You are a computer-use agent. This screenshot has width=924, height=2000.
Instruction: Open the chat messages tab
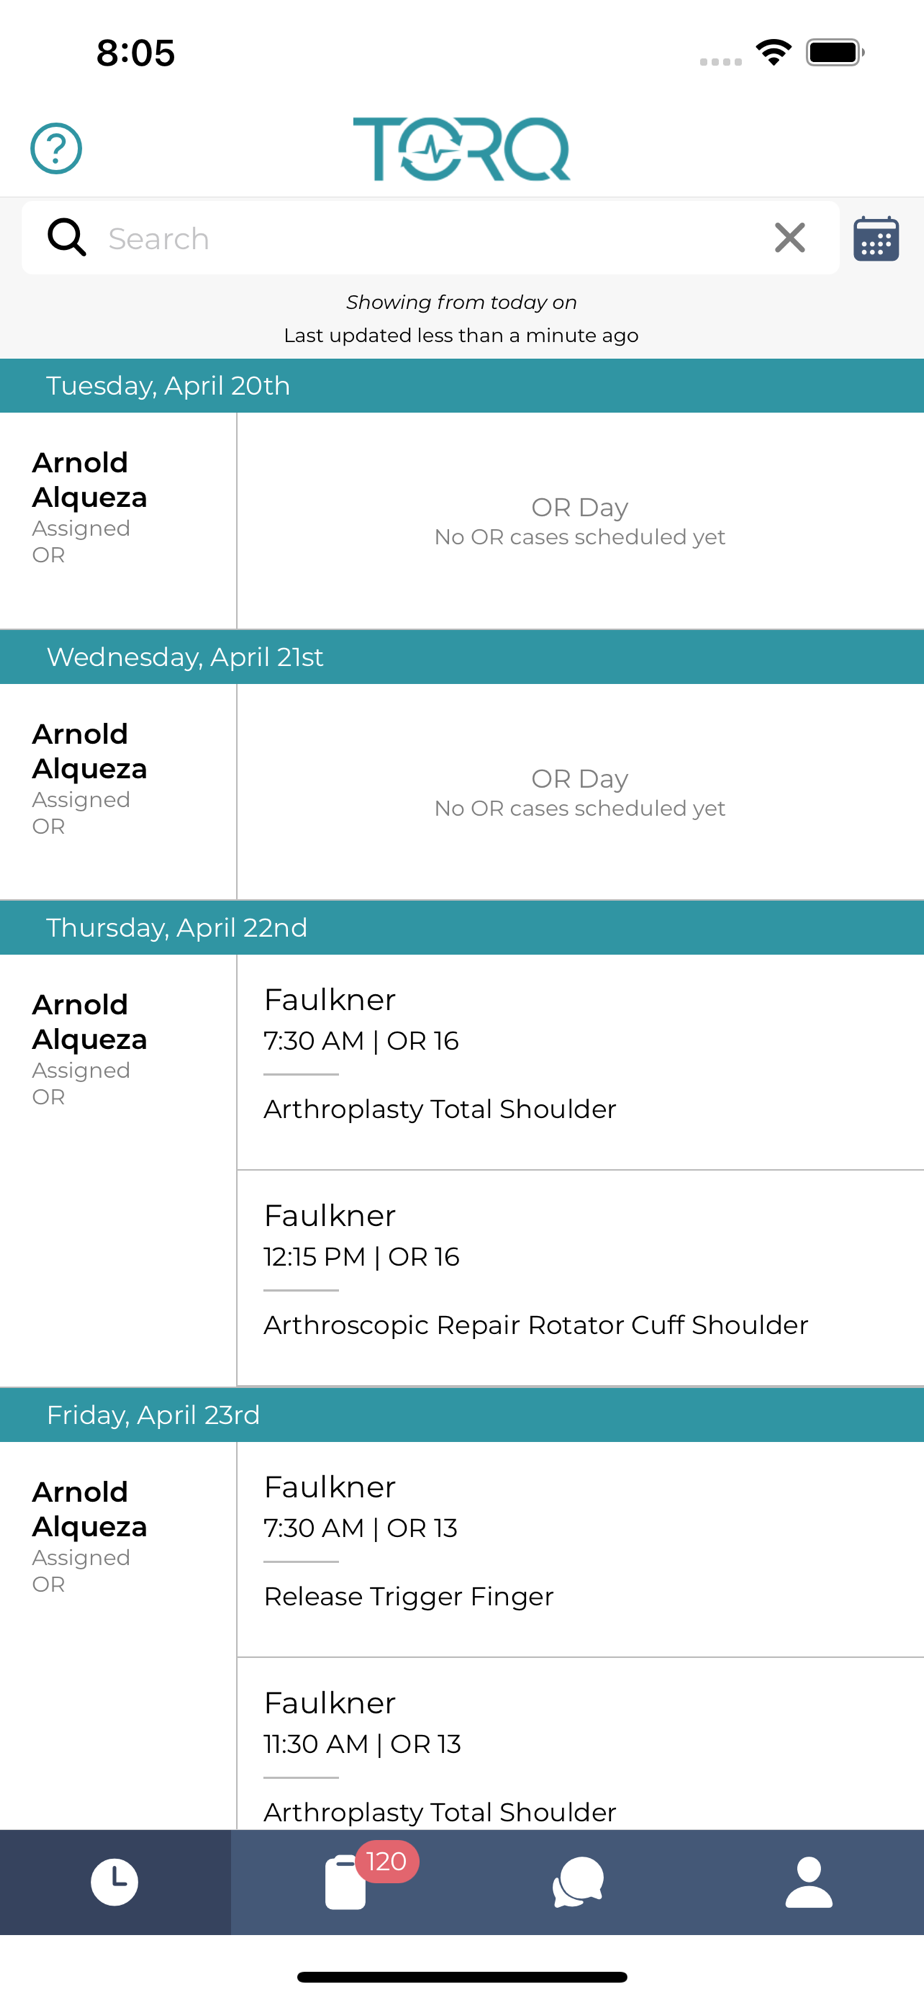(x=578, y=1882)
